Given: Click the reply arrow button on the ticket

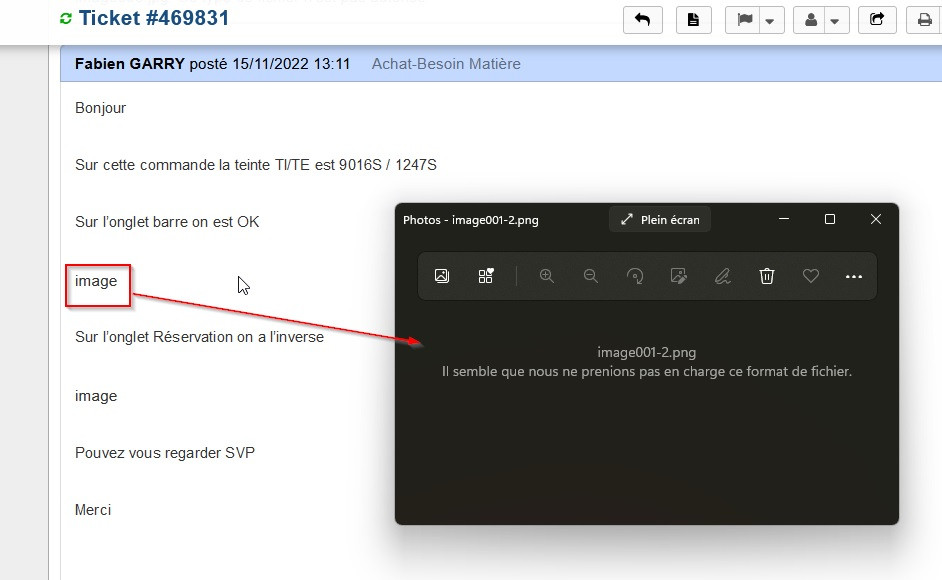Looking at the screenshot, I should click(x=642, y=20).
